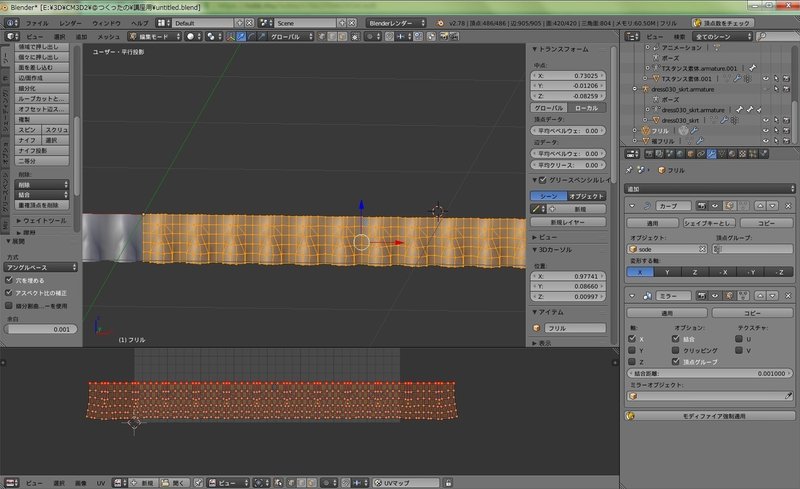Open the アングルベース method dropdown

40,267
